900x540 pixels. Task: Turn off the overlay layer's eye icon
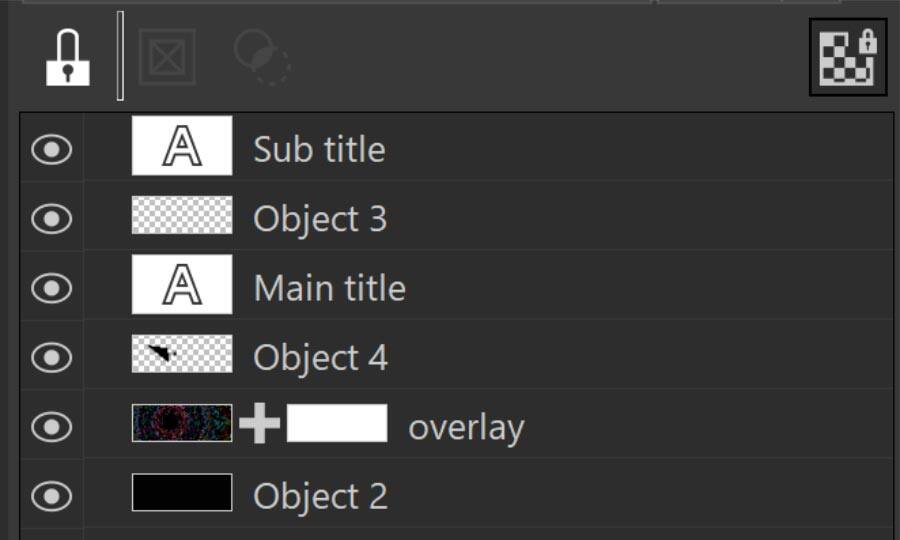click(52, 427)
